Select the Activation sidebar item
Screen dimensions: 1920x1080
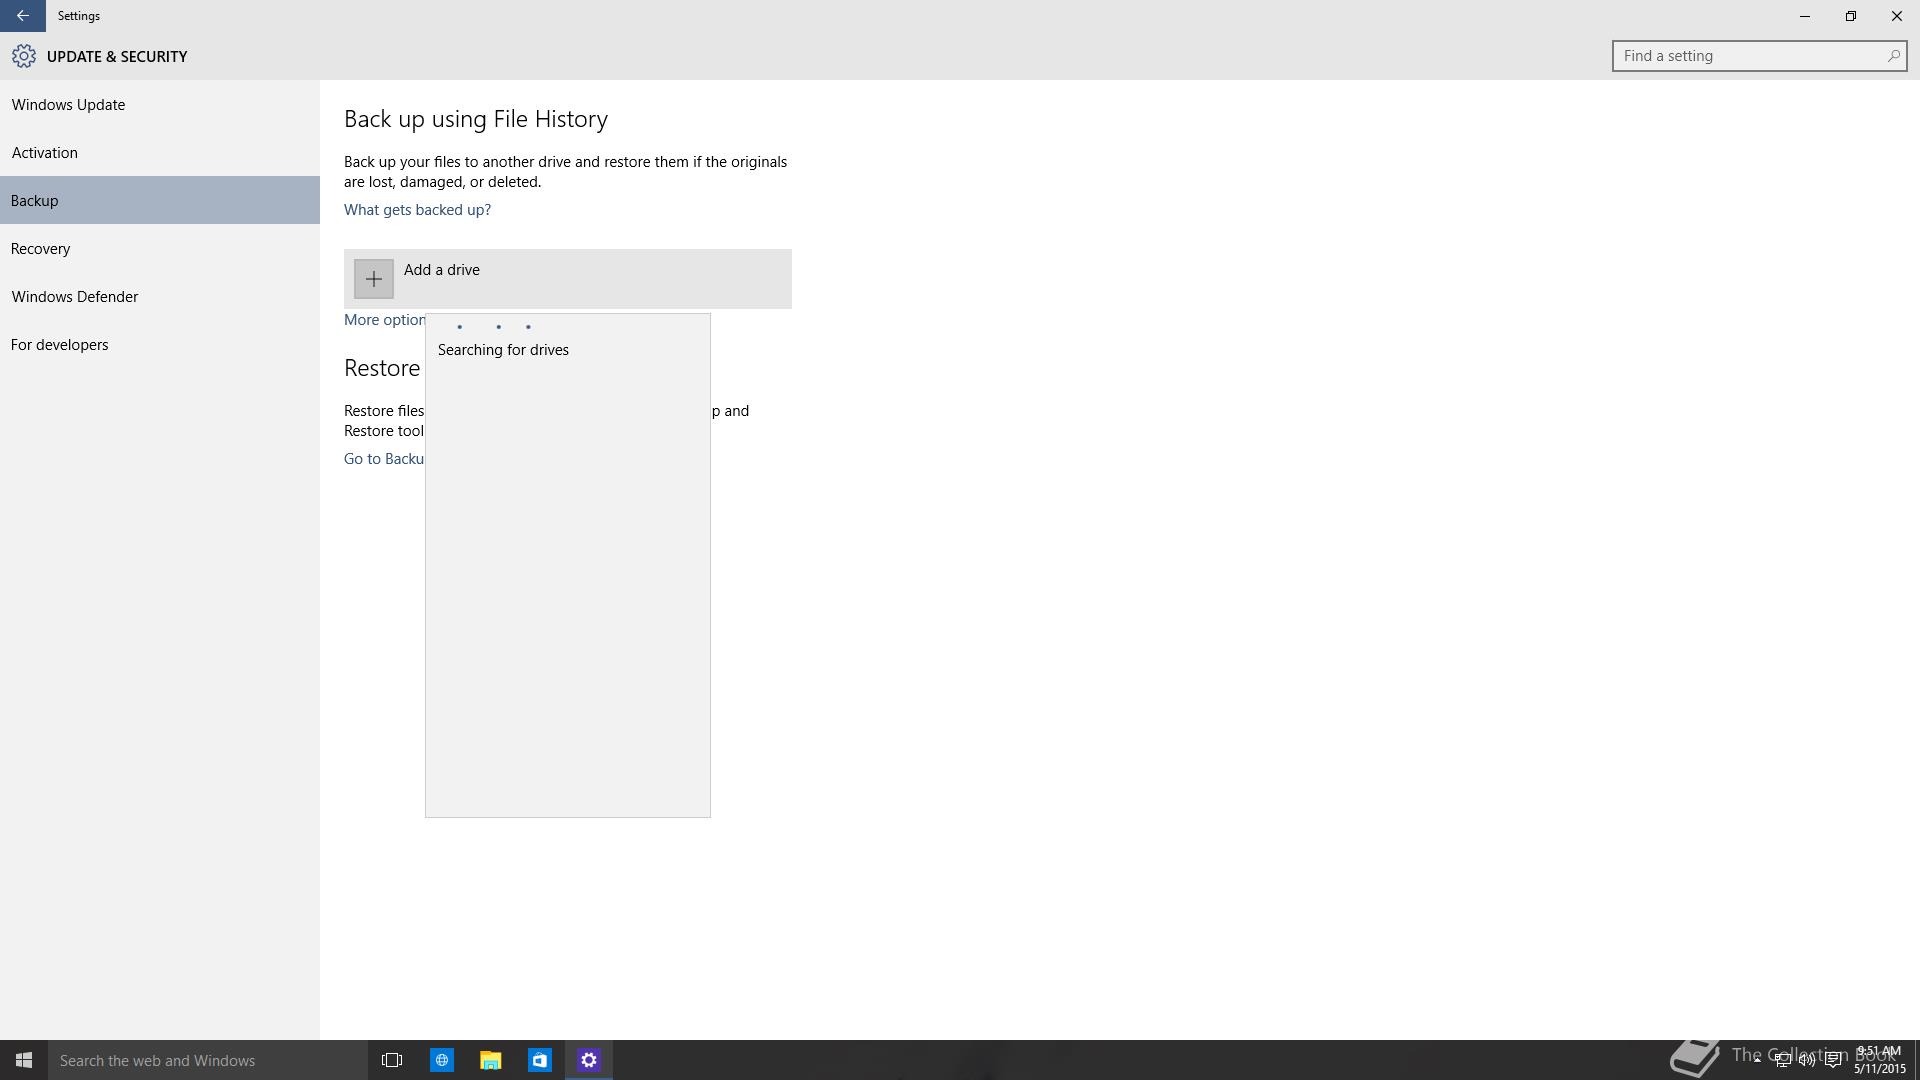(x=160, y=152)
